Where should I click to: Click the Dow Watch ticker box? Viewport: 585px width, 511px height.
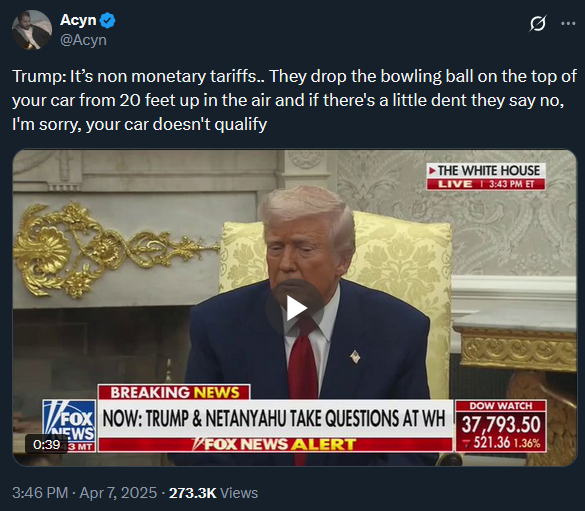click(501, 426)
